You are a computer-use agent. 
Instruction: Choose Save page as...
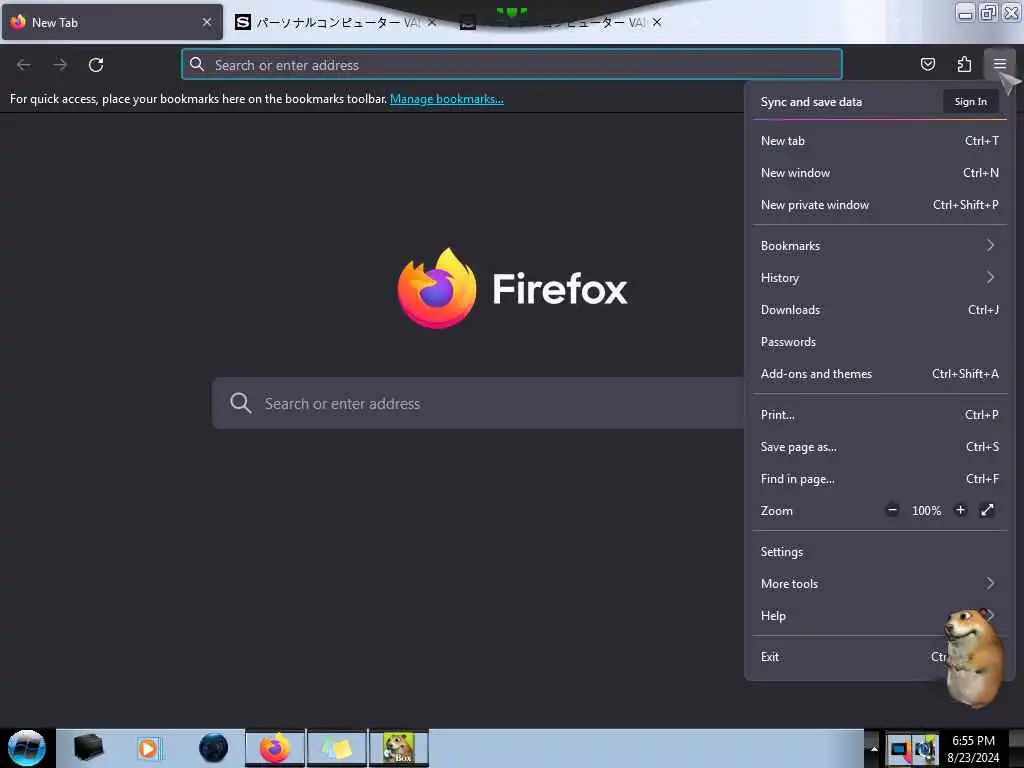pos(879,447)
